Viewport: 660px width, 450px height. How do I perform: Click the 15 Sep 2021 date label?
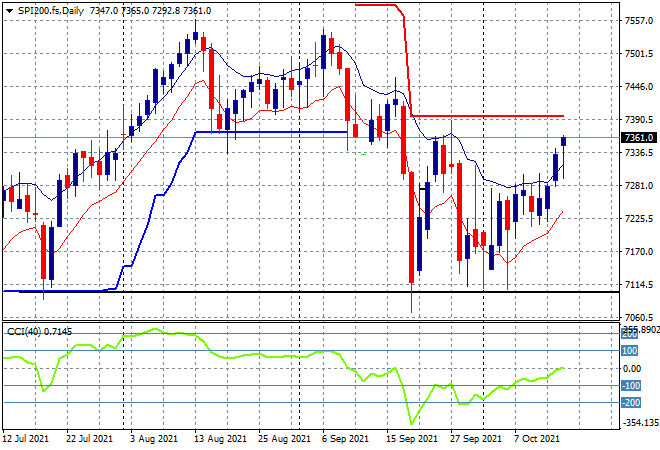(x=412, y=439)
